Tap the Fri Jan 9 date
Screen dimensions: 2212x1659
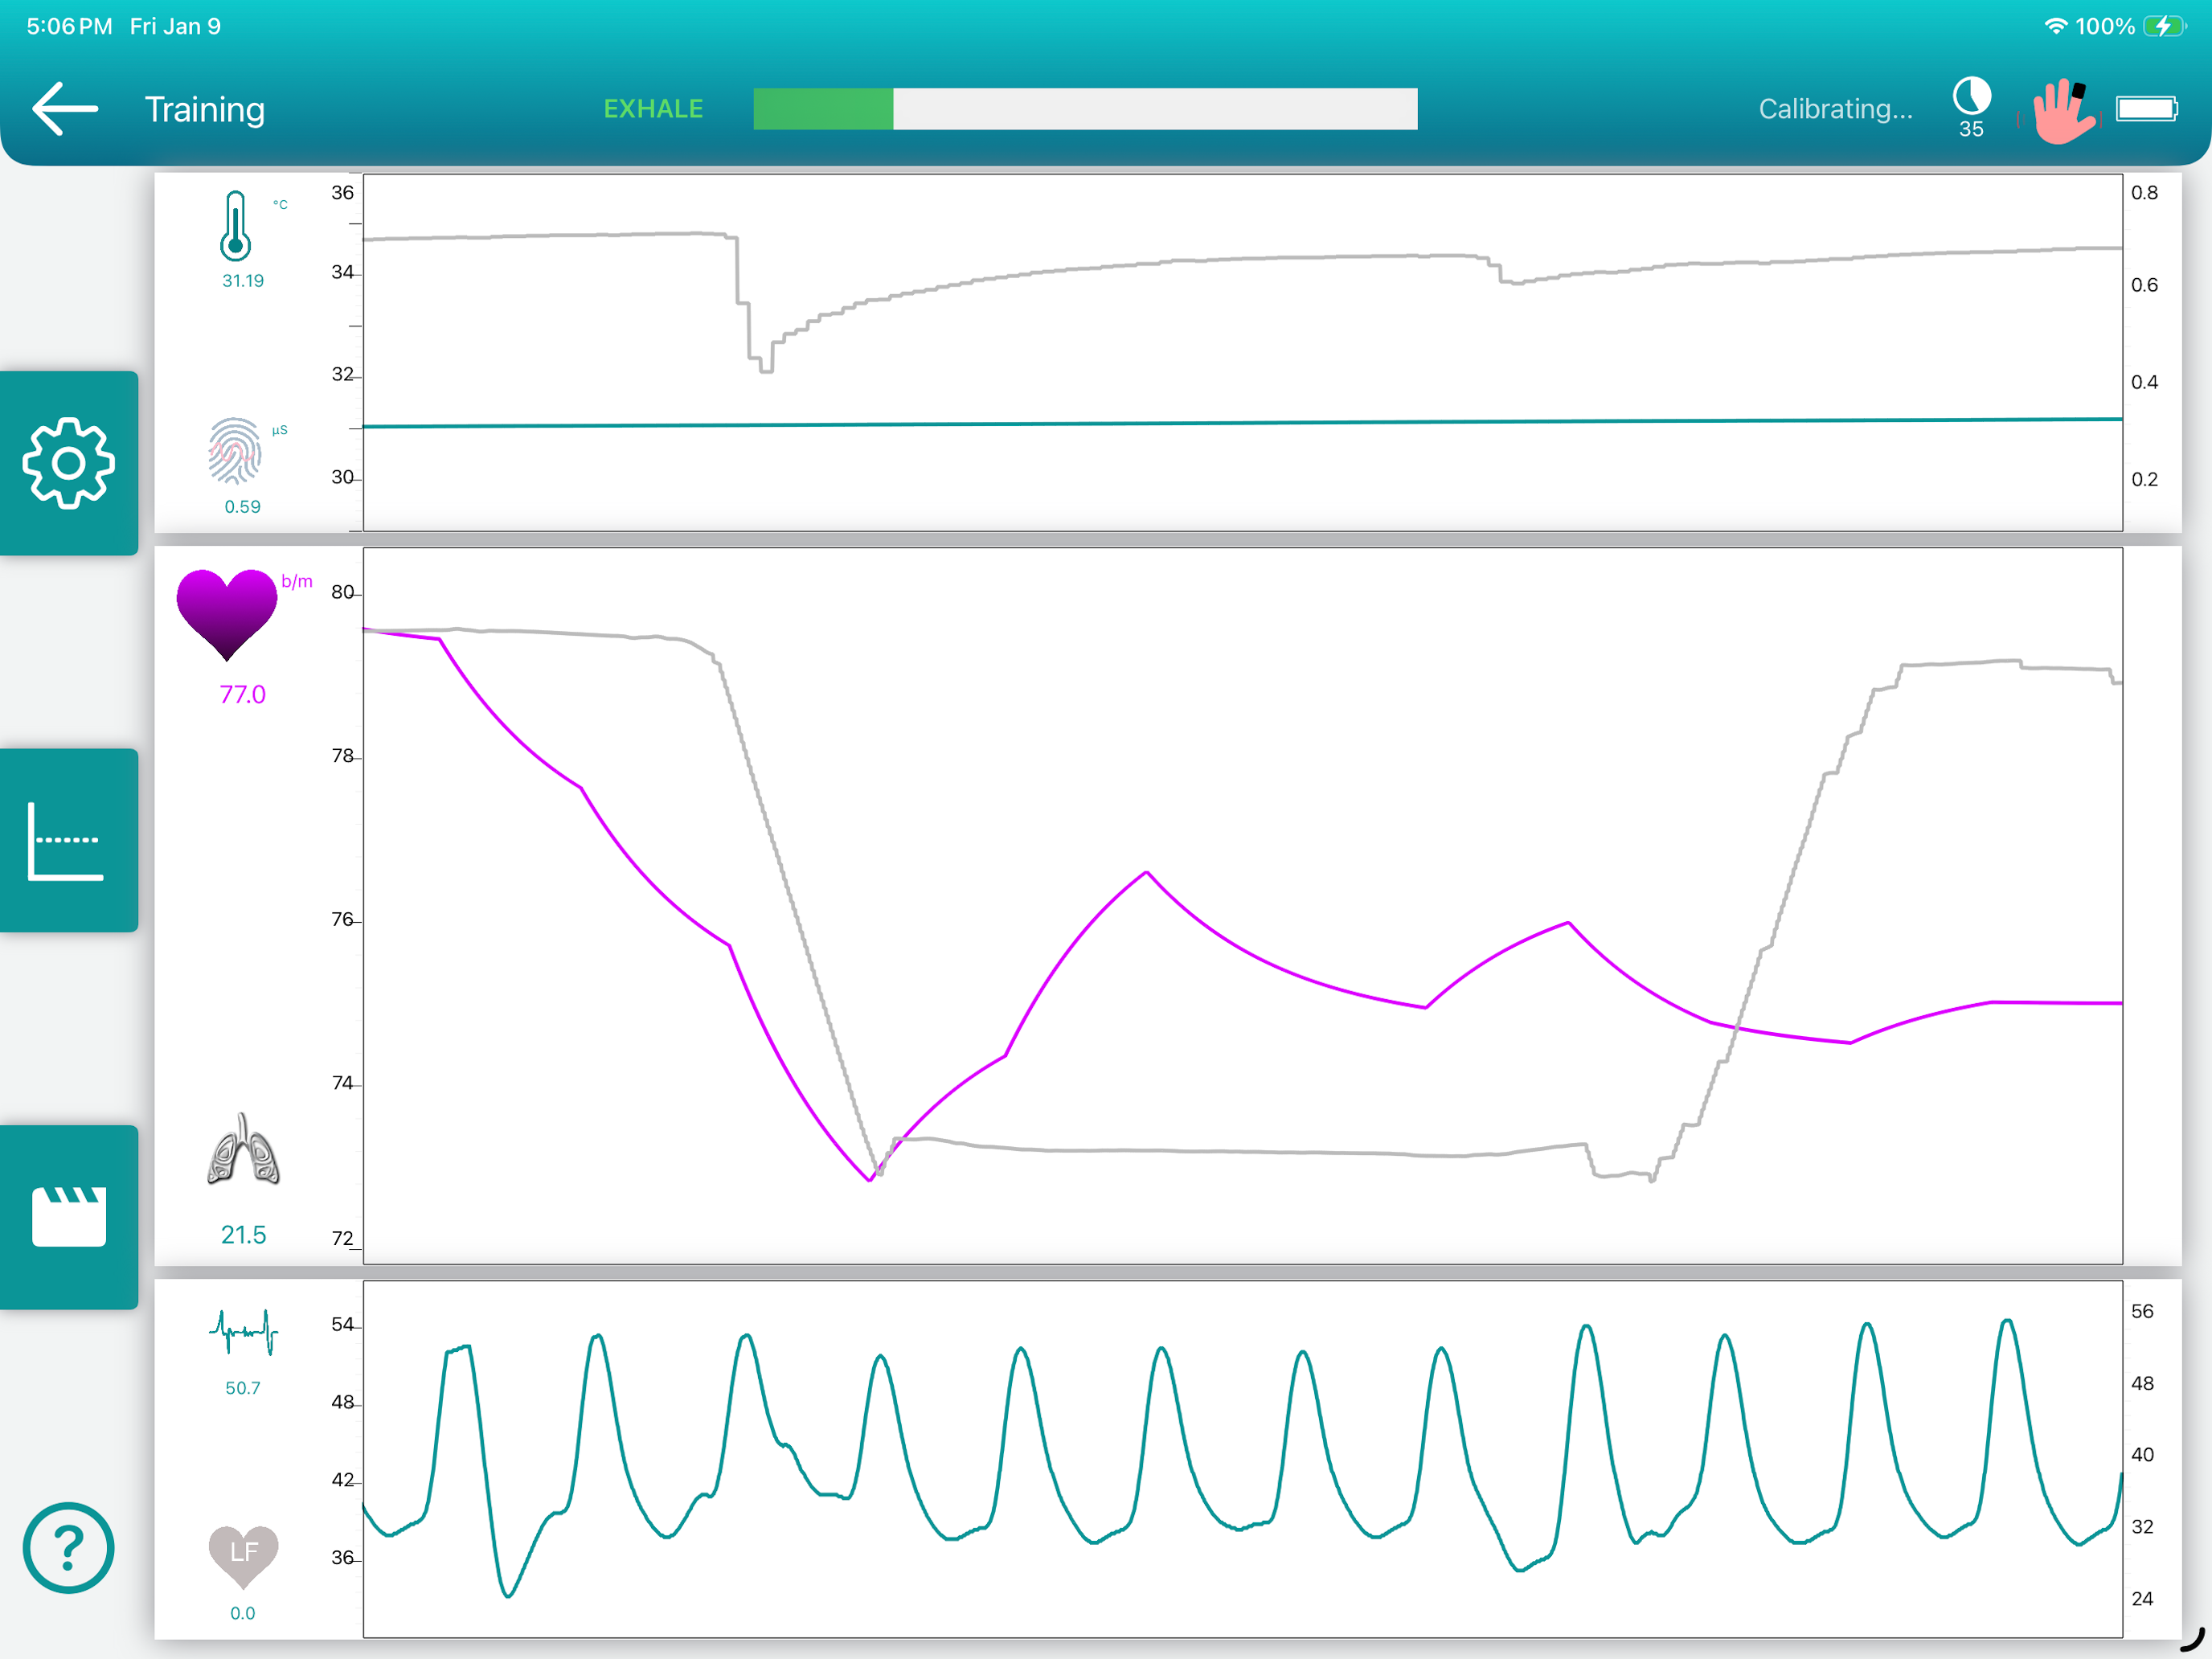click(175, 26)
